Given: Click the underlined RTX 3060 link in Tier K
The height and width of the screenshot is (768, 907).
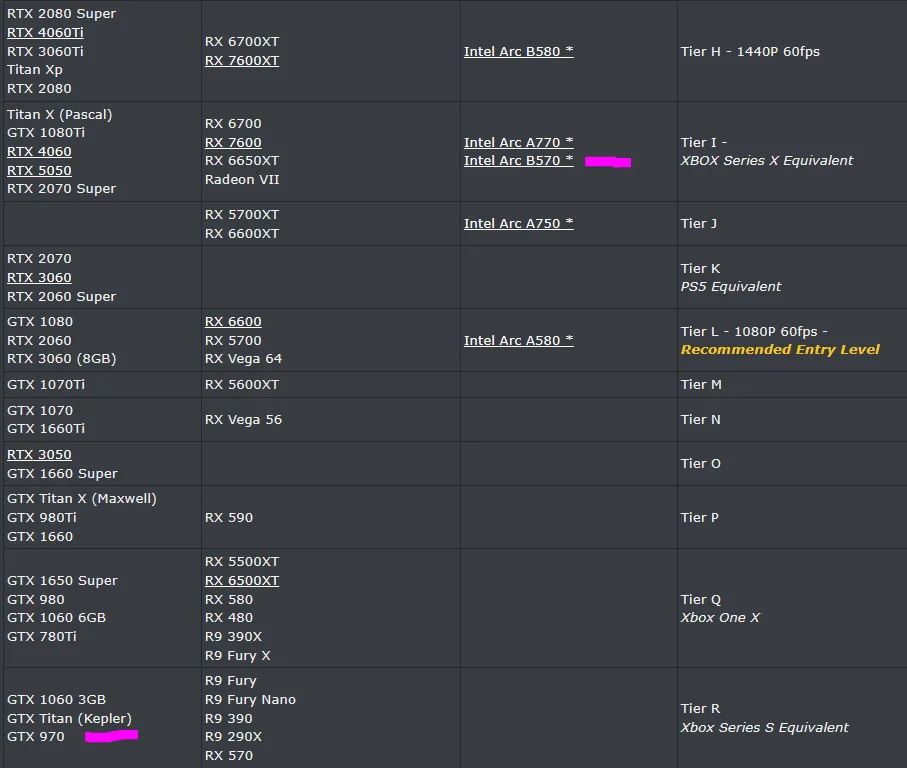Looking at the screenshot, I should (39, 278).
